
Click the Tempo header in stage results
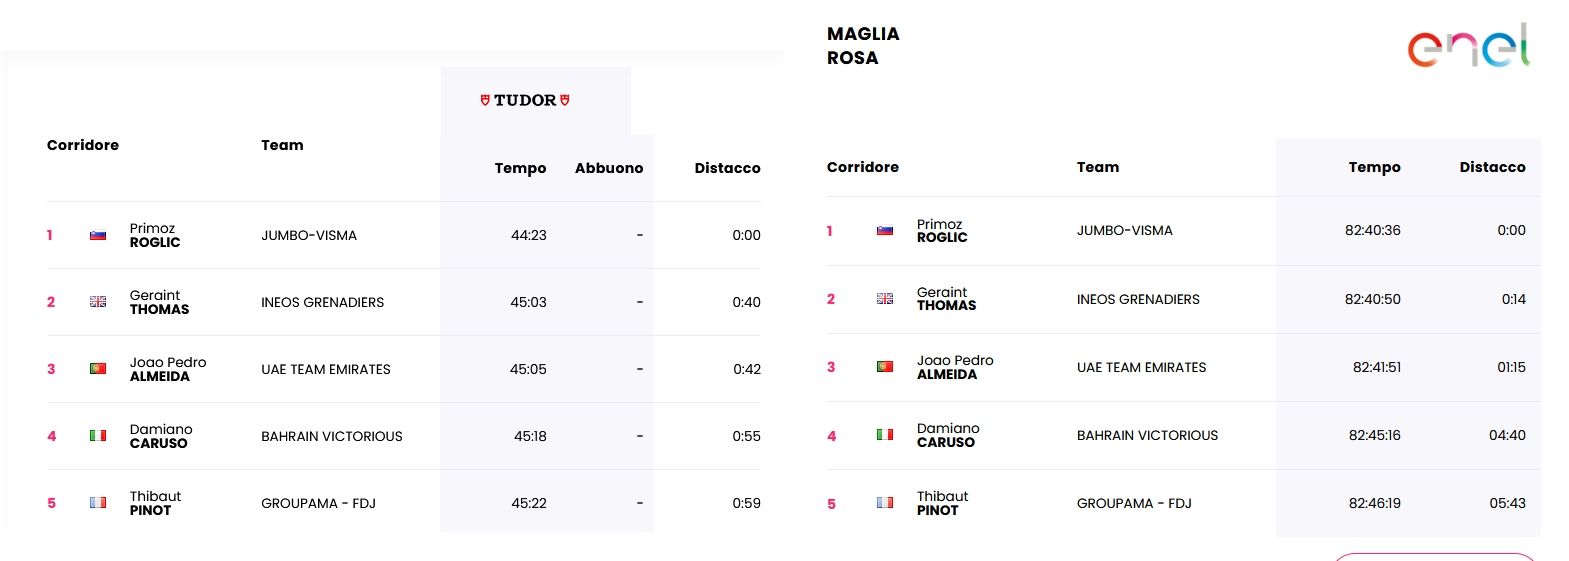click(x=520, y=168)
